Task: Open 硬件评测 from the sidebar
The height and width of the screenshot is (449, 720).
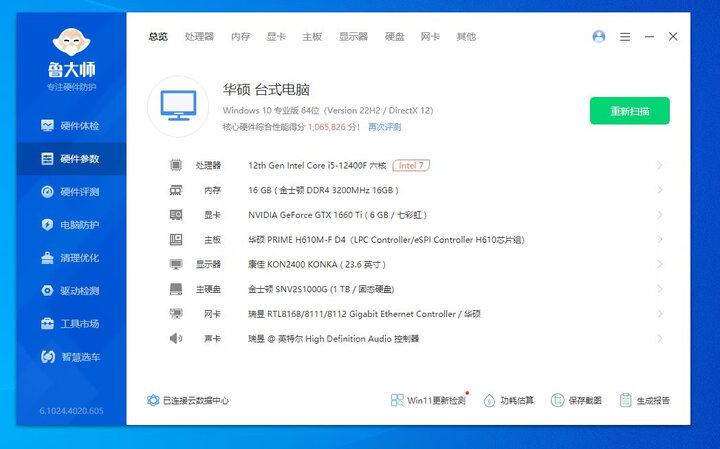Action: pos(71,192)
